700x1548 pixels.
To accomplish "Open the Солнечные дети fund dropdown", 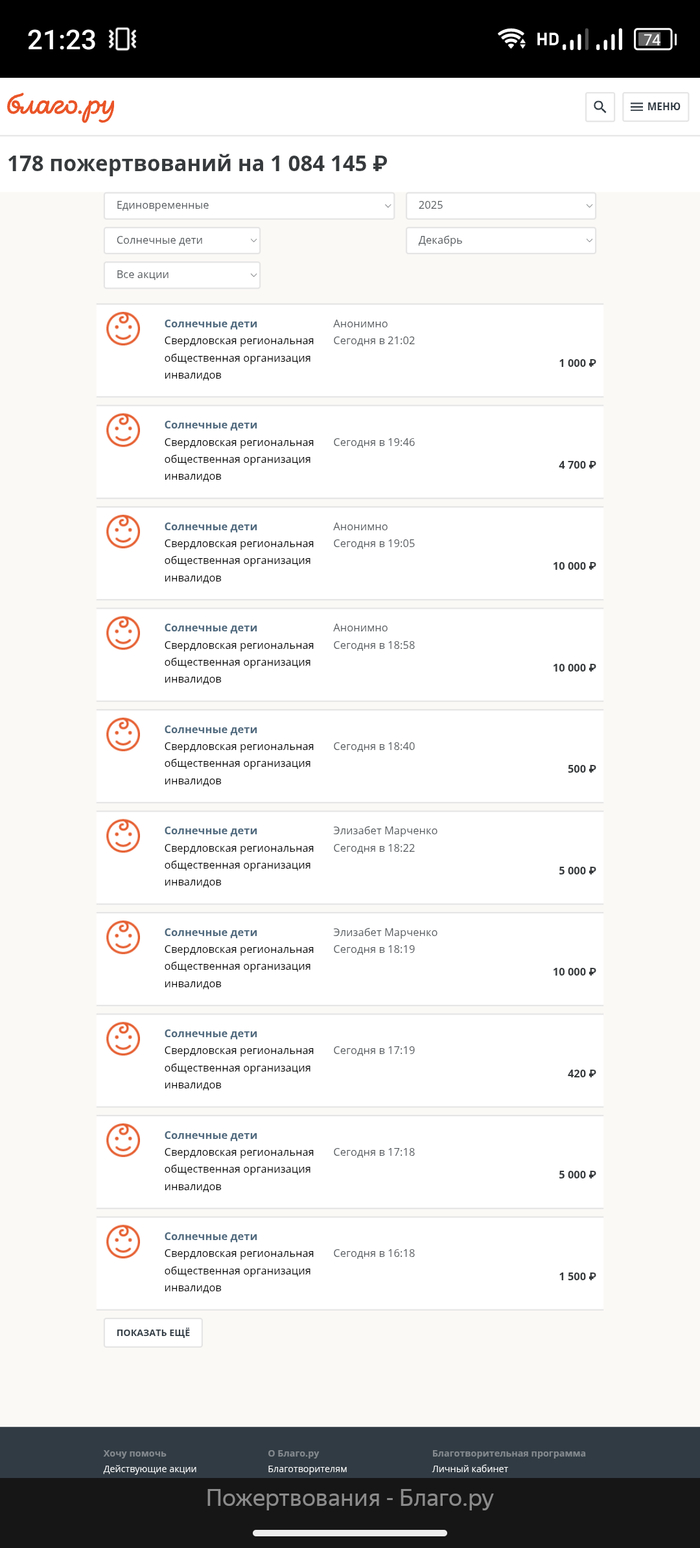I will (x=182, y=240).
